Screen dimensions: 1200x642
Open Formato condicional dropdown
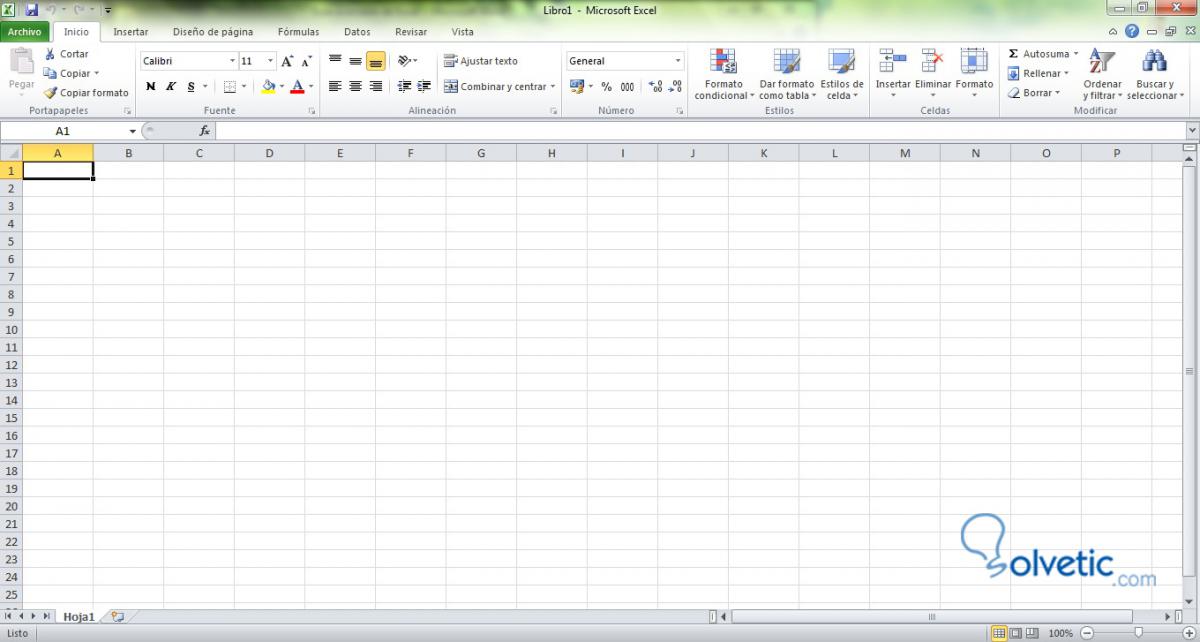[724, 75]
